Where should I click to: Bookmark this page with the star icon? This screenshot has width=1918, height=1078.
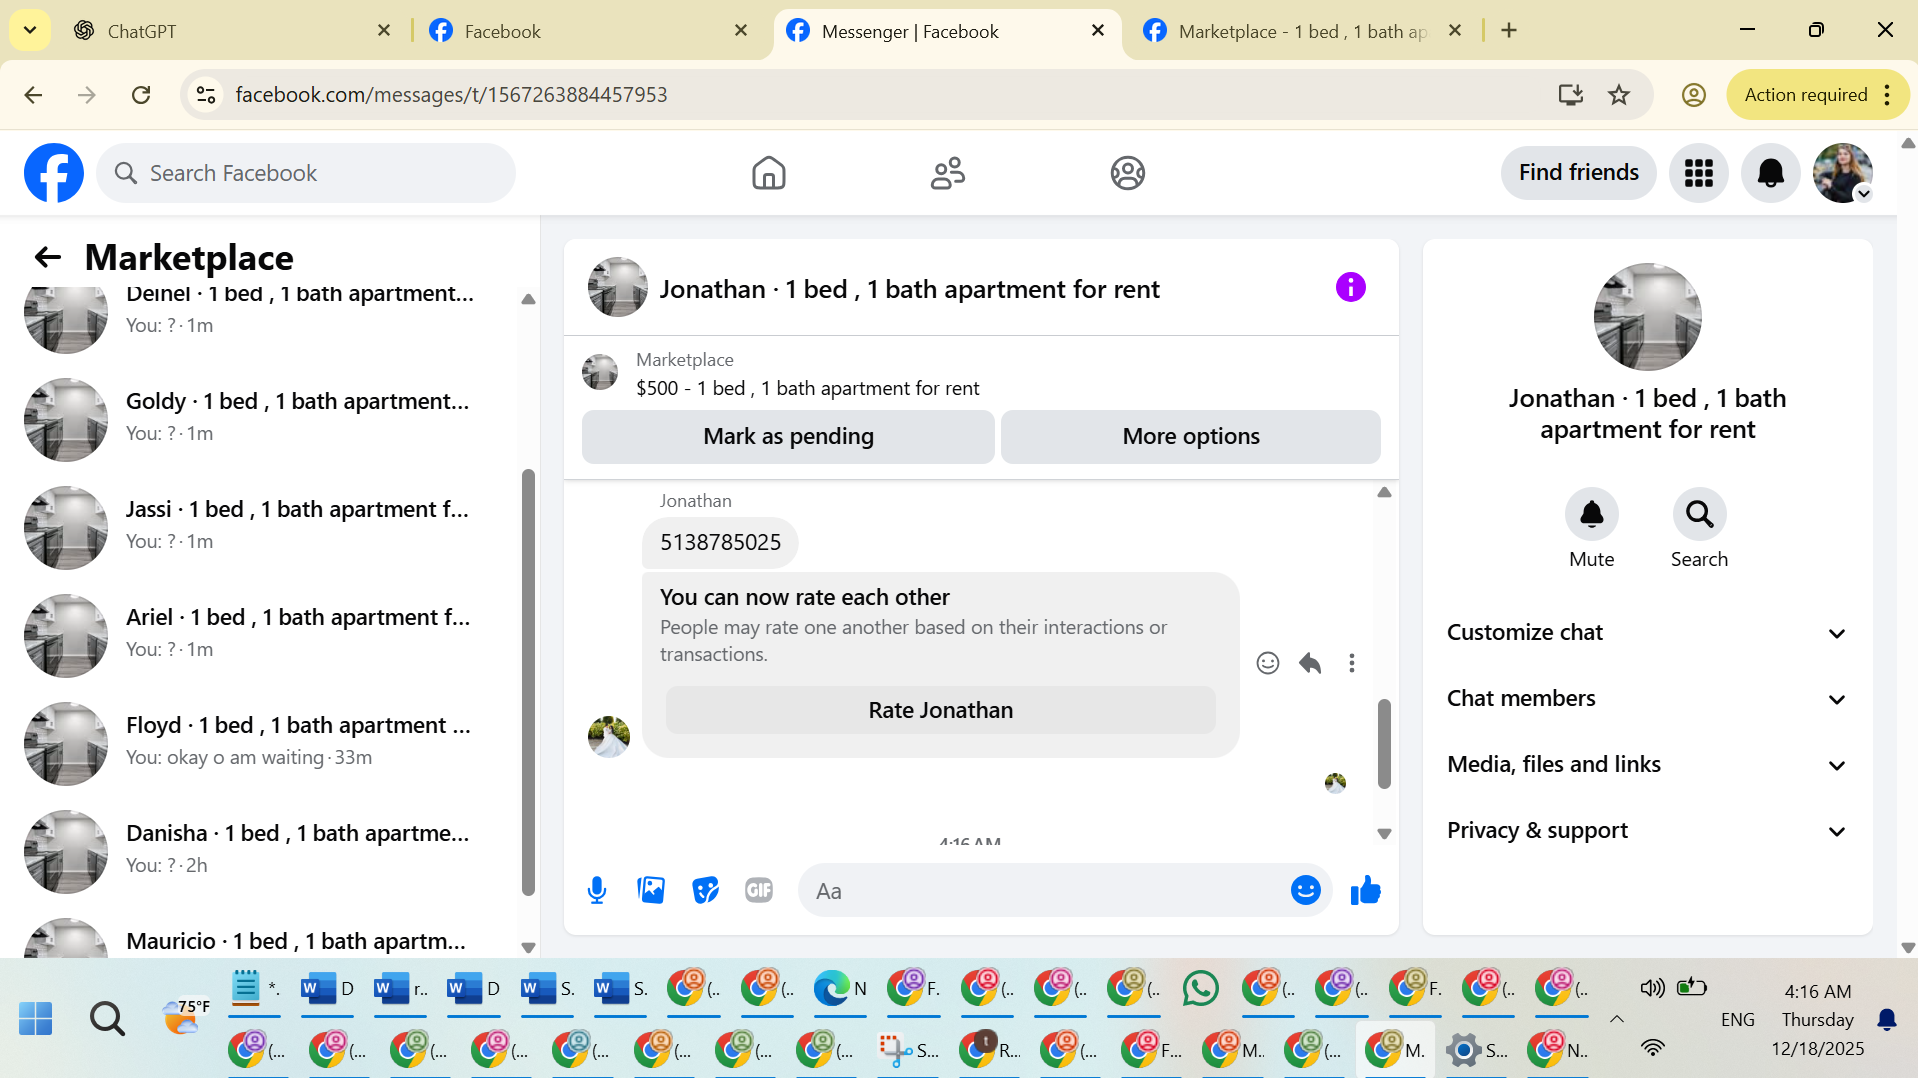pyautogui.click(x=1619, y=95)
